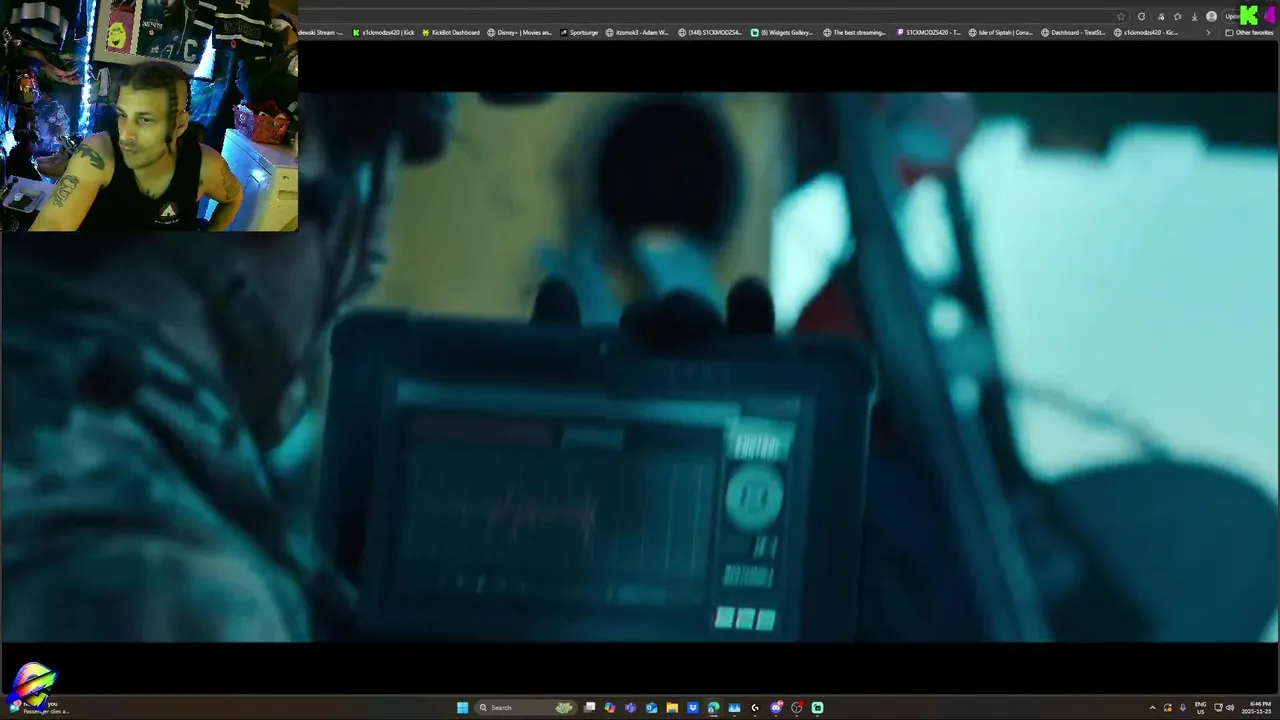
Task: Expand the bookmarks bar overflow chevron
Action: [x=1208, y=32]
